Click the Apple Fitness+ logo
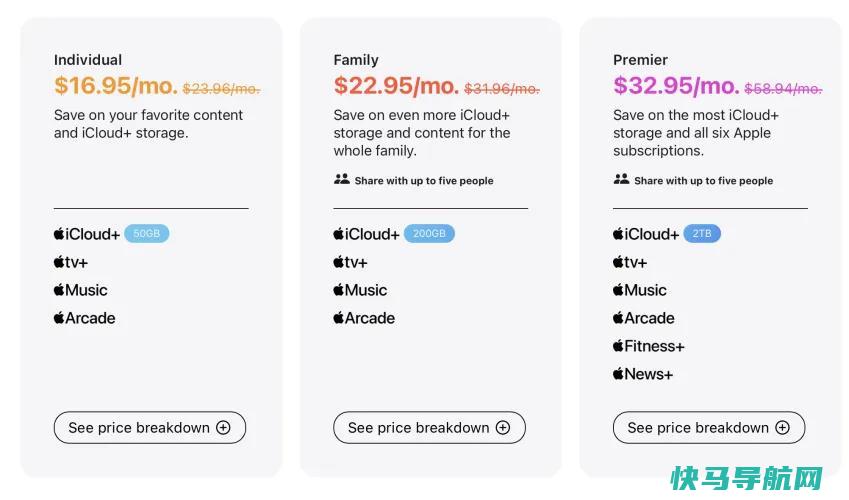849x500 pixels. (649, 346)
